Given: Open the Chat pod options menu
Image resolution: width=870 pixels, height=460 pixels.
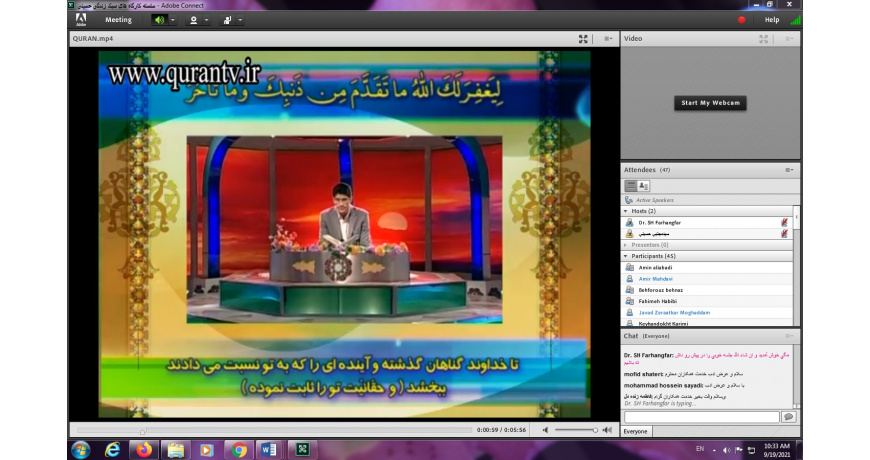Looking at the screenshot, I should coord(788,336).
